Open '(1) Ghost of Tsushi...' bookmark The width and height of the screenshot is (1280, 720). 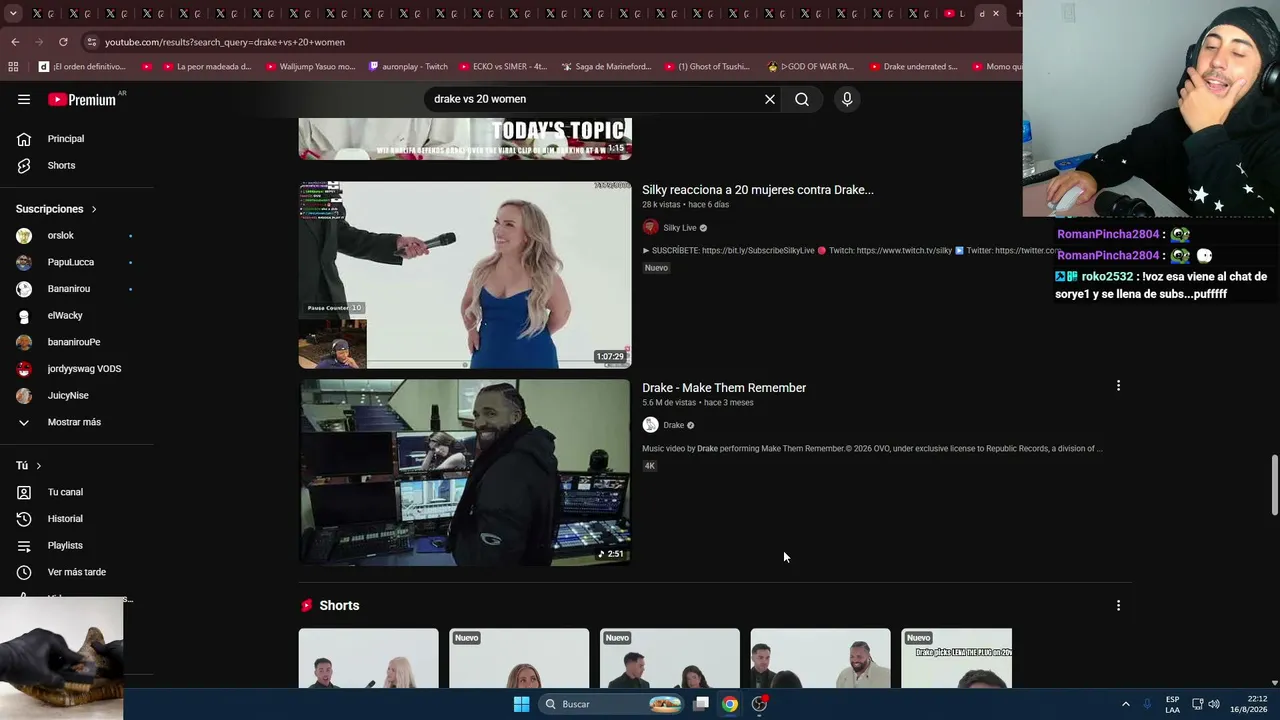pos(706,67)
